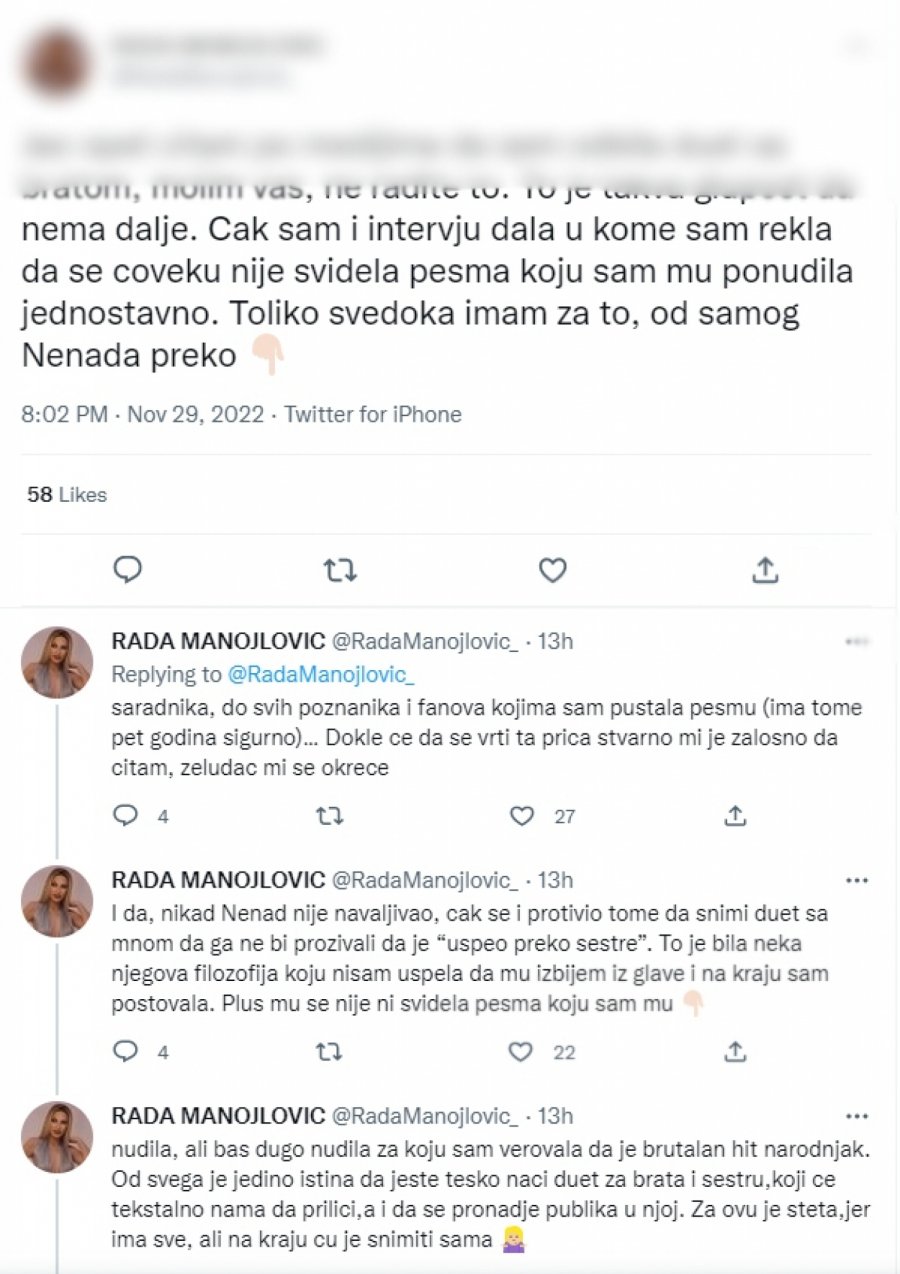Open the share icon on the main tweet
This screenshot has width=900, height=1274.
(x=766, y=569)
